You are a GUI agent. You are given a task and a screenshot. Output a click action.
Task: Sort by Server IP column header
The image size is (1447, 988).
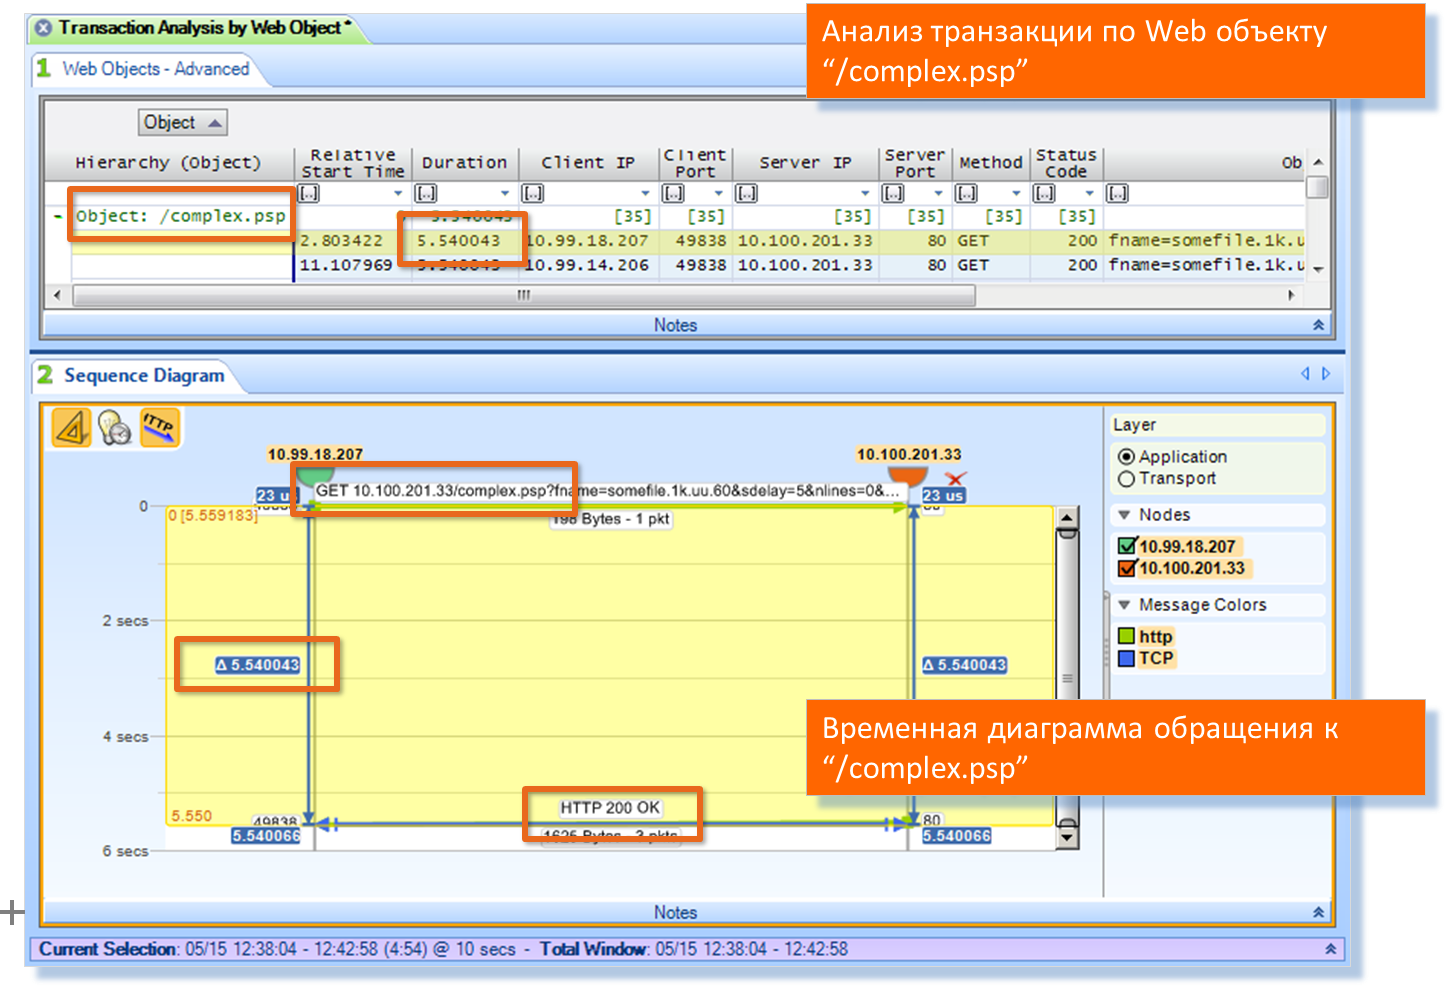coord(805,163)
